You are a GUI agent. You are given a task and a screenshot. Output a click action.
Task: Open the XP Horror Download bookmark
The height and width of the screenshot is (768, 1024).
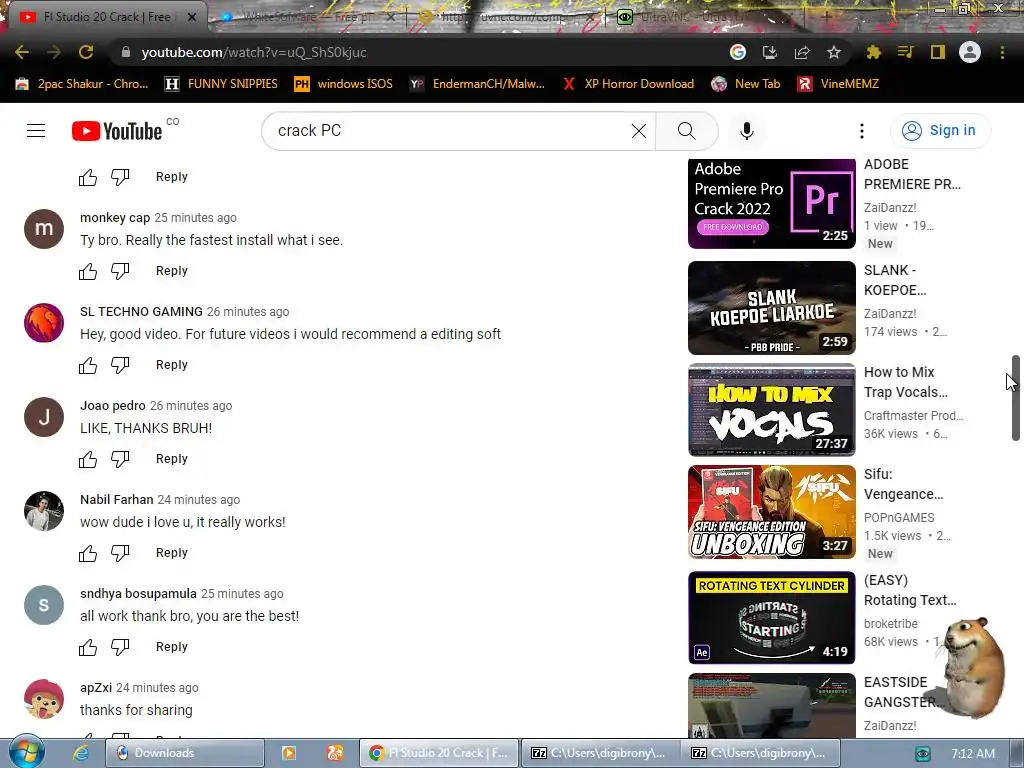point(628,84)
